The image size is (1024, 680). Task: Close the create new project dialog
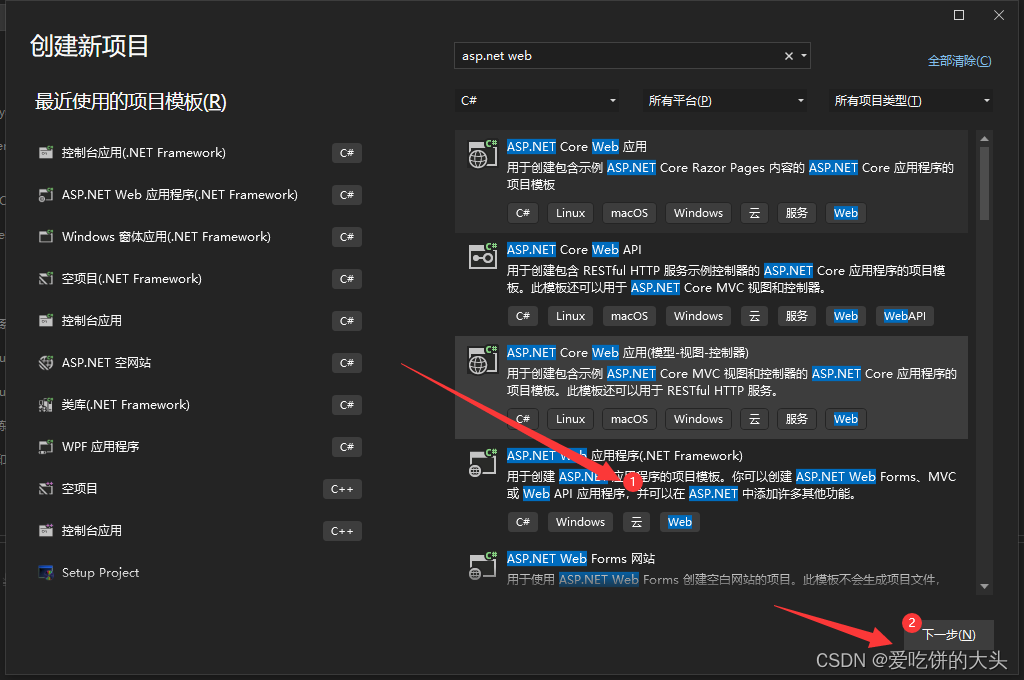click(x=999, y=15)
